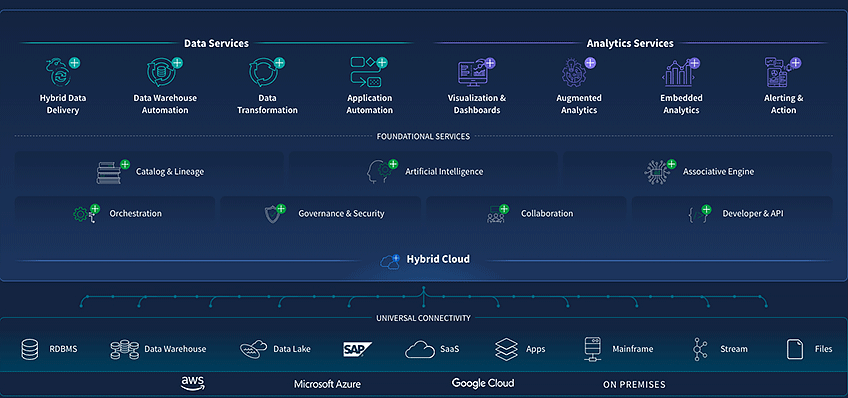The height and width of the screenshot is (398, 848).
Task: Click the Microsoft Azure label
Action: (327, 384)
